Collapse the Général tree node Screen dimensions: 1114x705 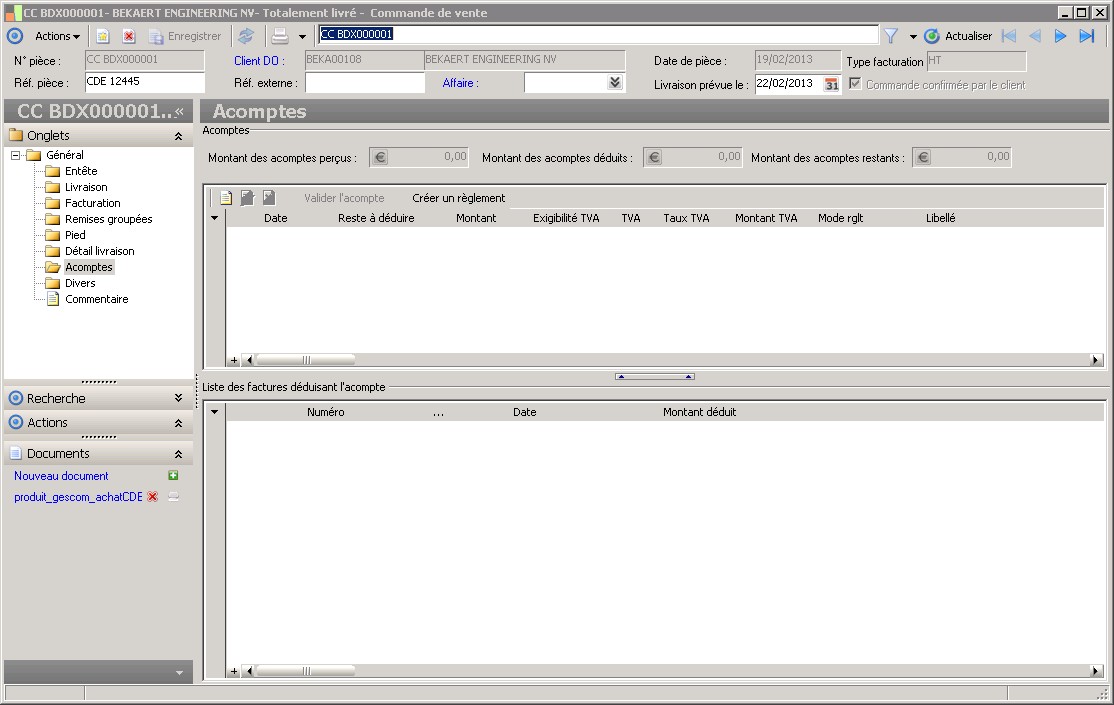[x=16, y=155]
